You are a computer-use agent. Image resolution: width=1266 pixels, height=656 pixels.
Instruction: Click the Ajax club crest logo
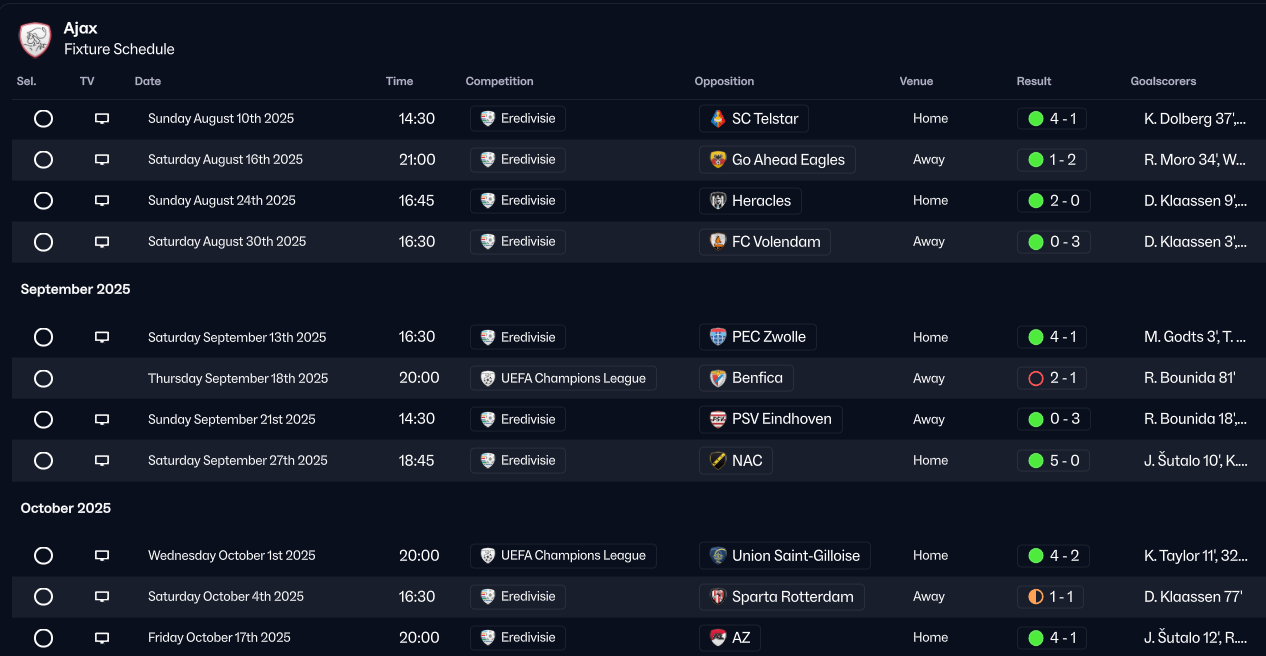(x=35, y=39)
